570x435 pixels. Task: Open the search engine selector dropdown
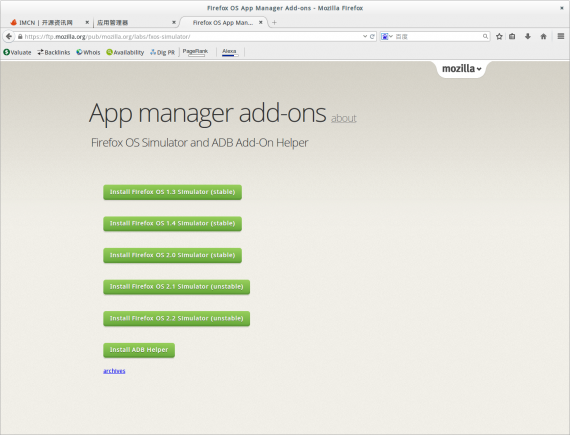coord(387,36)
